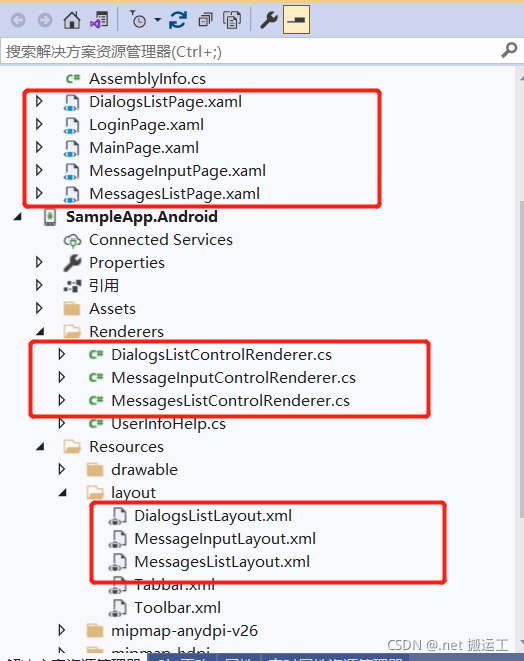524x661 pixels.
Task: Expand LoginPage.xaml node
Action: tap(39, 124)
